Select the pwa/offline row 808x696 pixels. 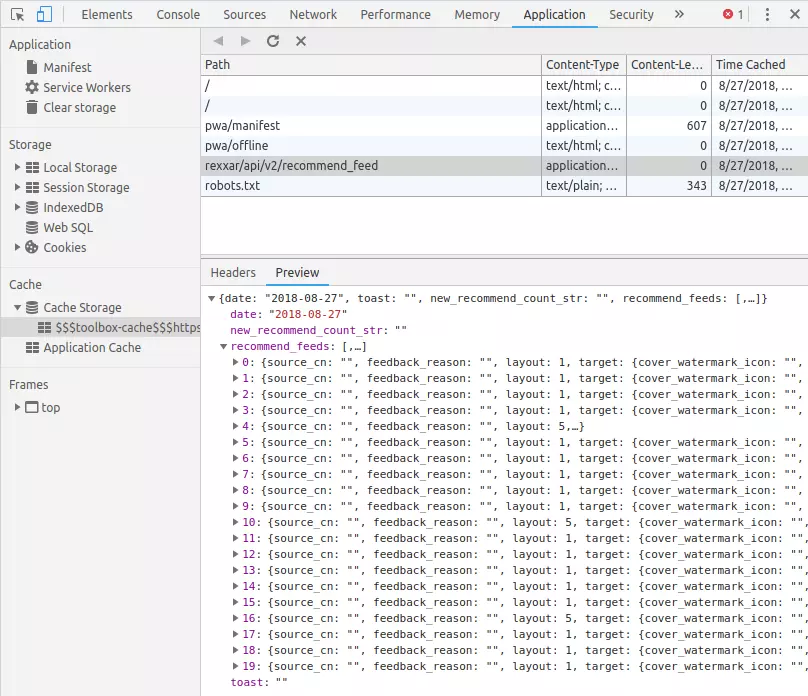(x=504, y=146)
